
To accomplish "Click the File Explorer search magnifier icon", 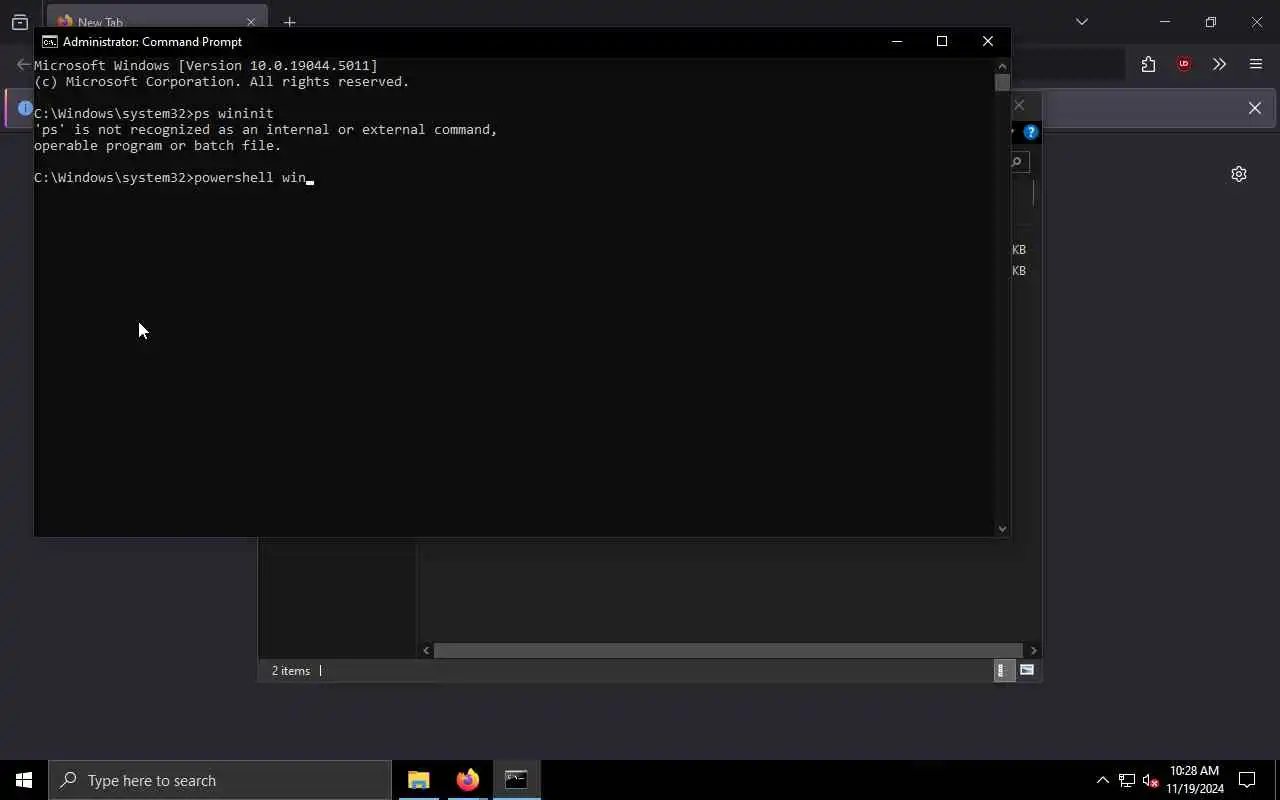I will (1017, 162).
